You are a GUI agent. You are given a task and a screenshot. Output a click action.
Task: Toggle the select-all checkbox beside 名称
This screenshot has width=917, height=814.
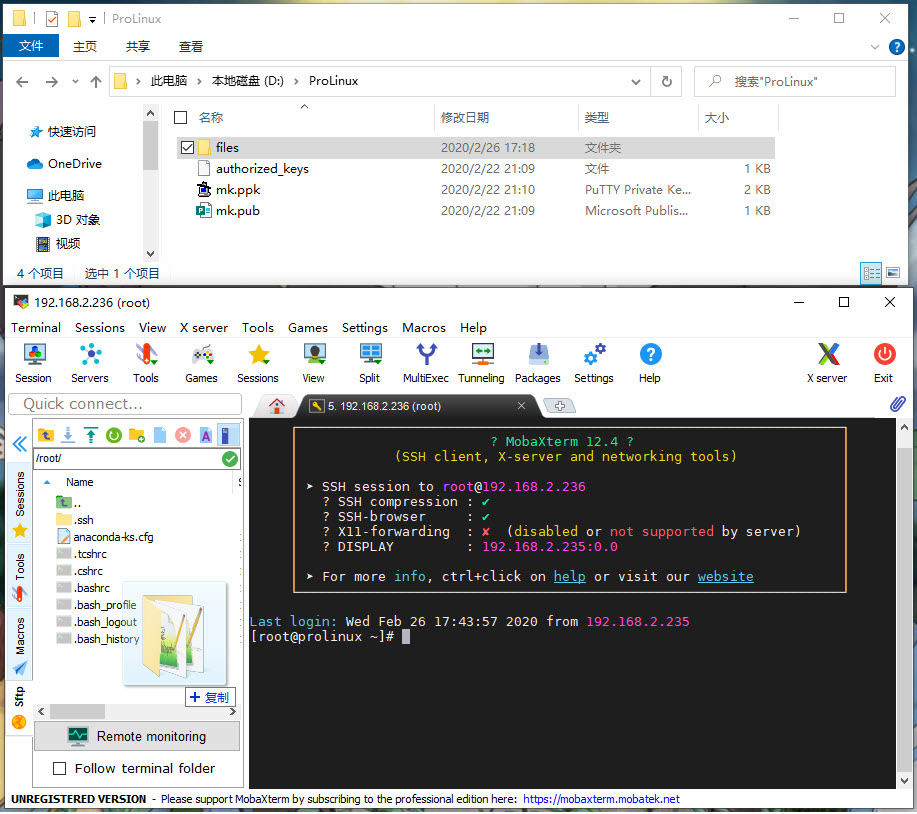click(x=180, y=117)
